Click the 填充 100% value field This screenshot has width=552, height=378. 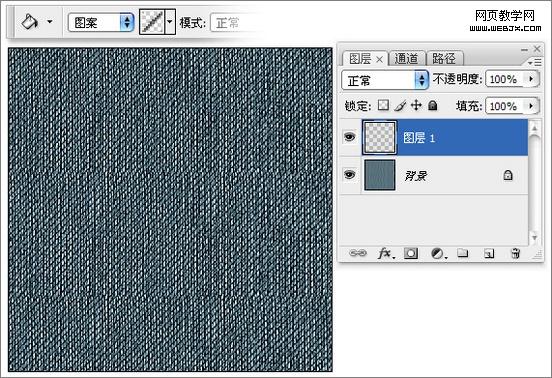(x=505, y=106)
